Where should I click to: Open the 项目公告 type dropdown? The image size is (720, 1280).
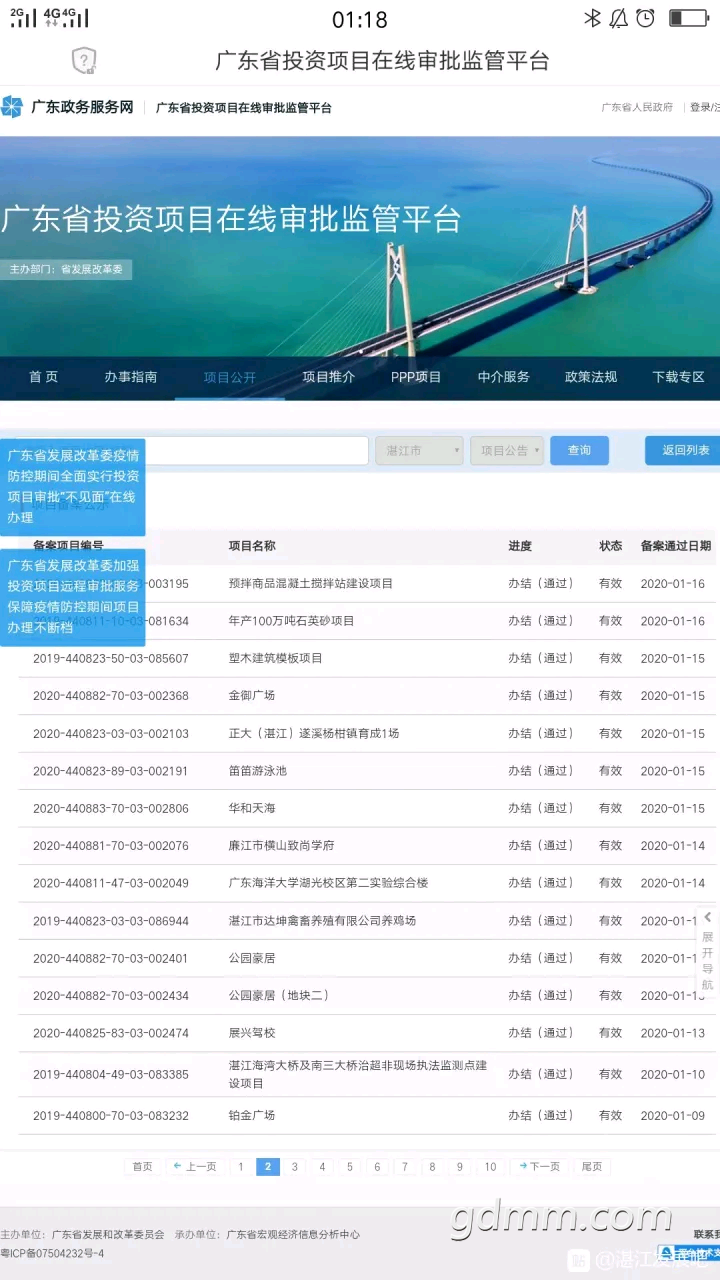(x=507, y=451)
